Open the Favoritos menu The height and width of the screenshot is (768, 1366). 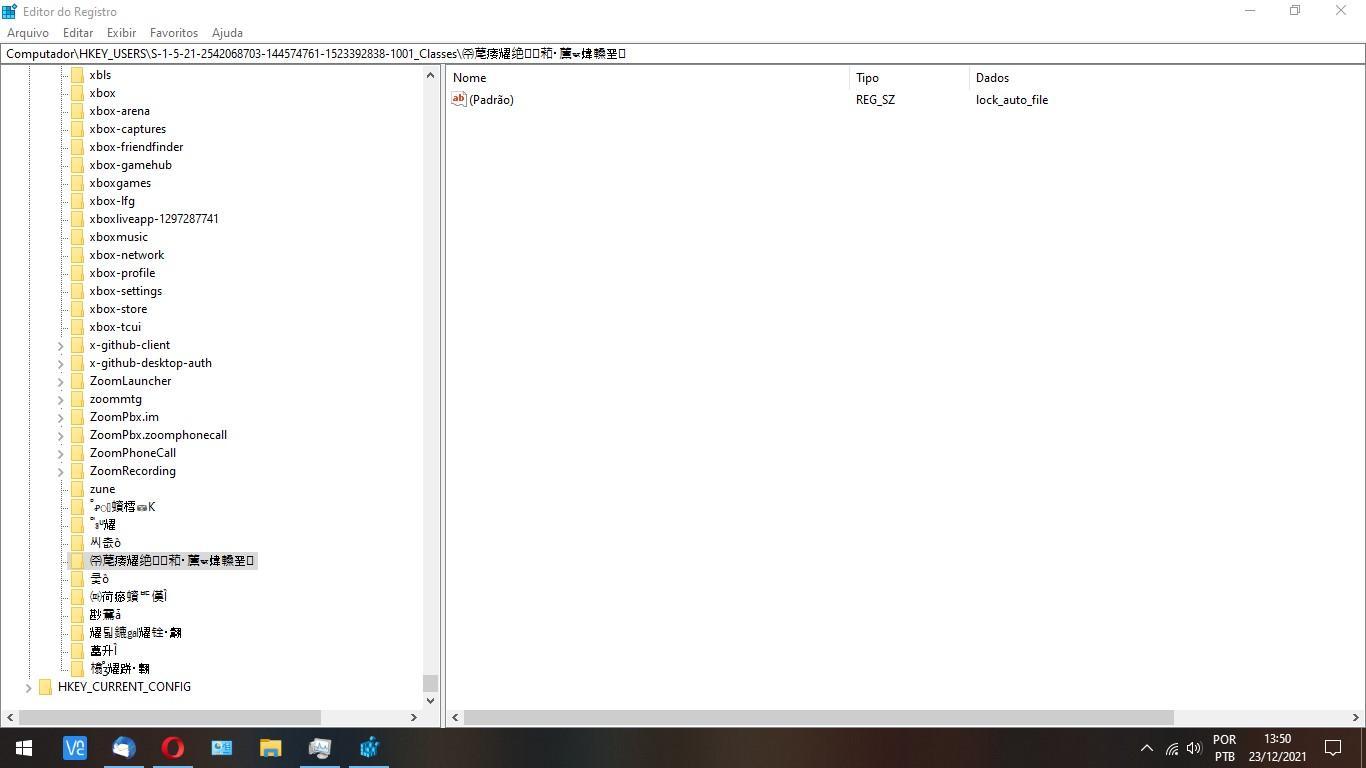(174, 33)
